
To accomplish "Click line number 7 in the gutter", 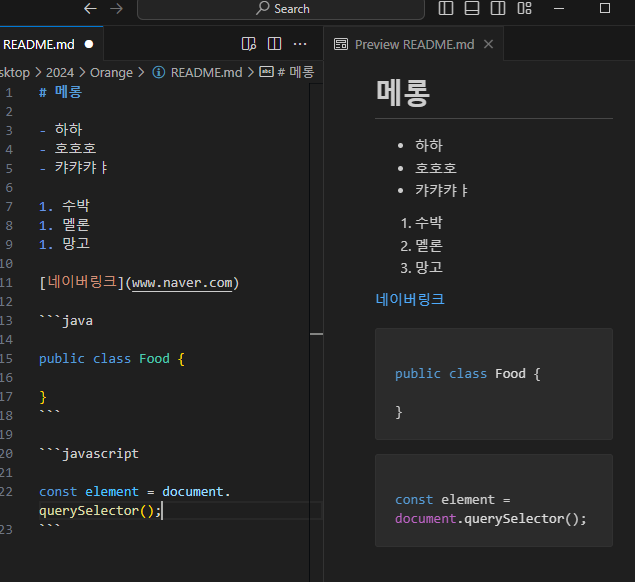I will click(9, 207).
